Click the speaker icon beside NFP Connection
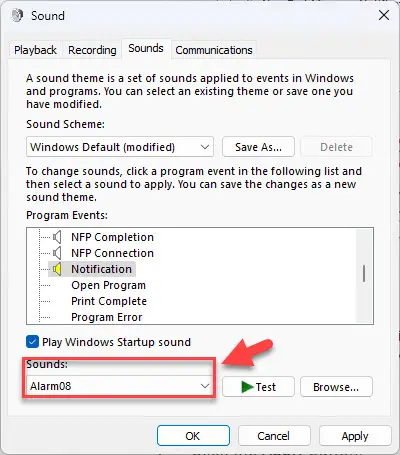This screenshot has width=400, height=455. click(x=57, y=253)
